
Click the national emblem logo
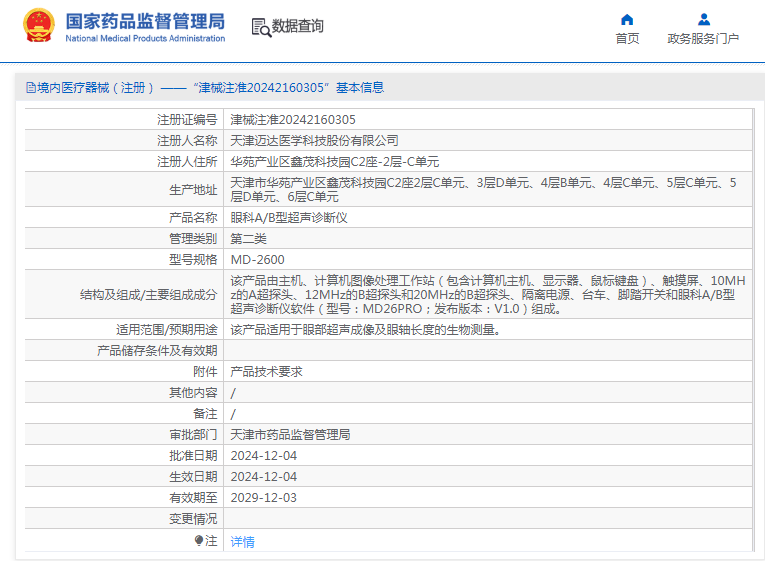[x=39, y=25]
